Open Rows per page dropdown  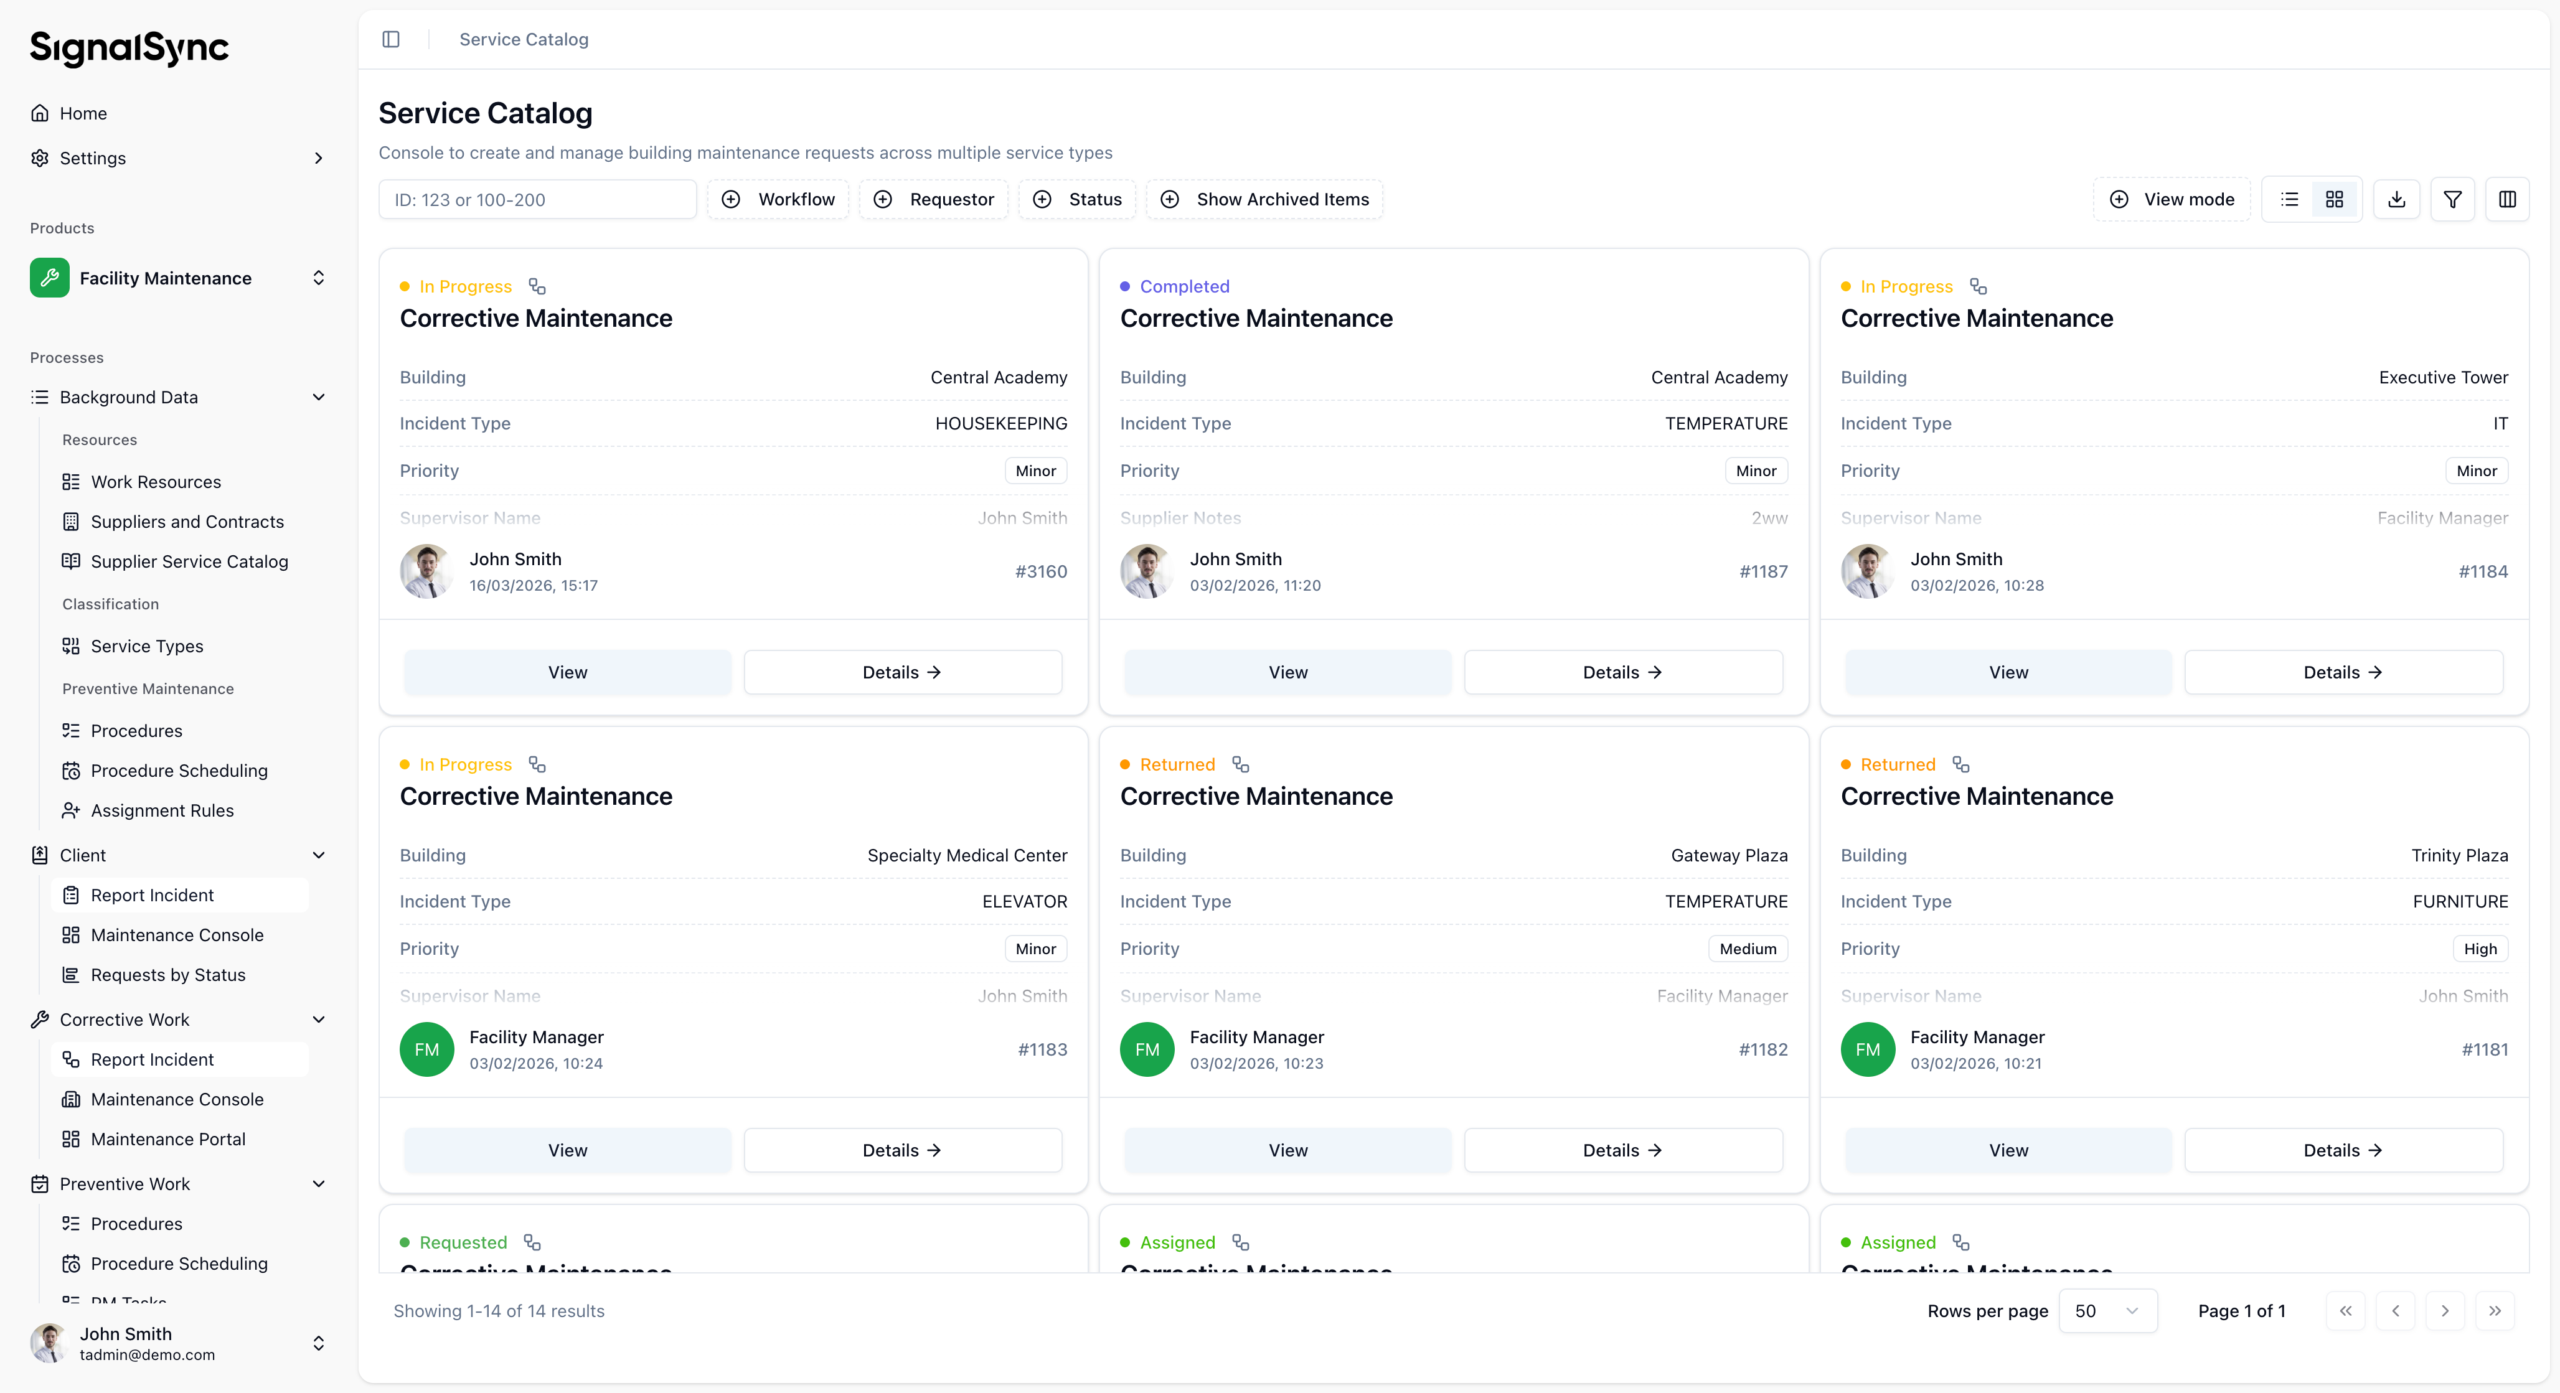coord(2107,1311)
